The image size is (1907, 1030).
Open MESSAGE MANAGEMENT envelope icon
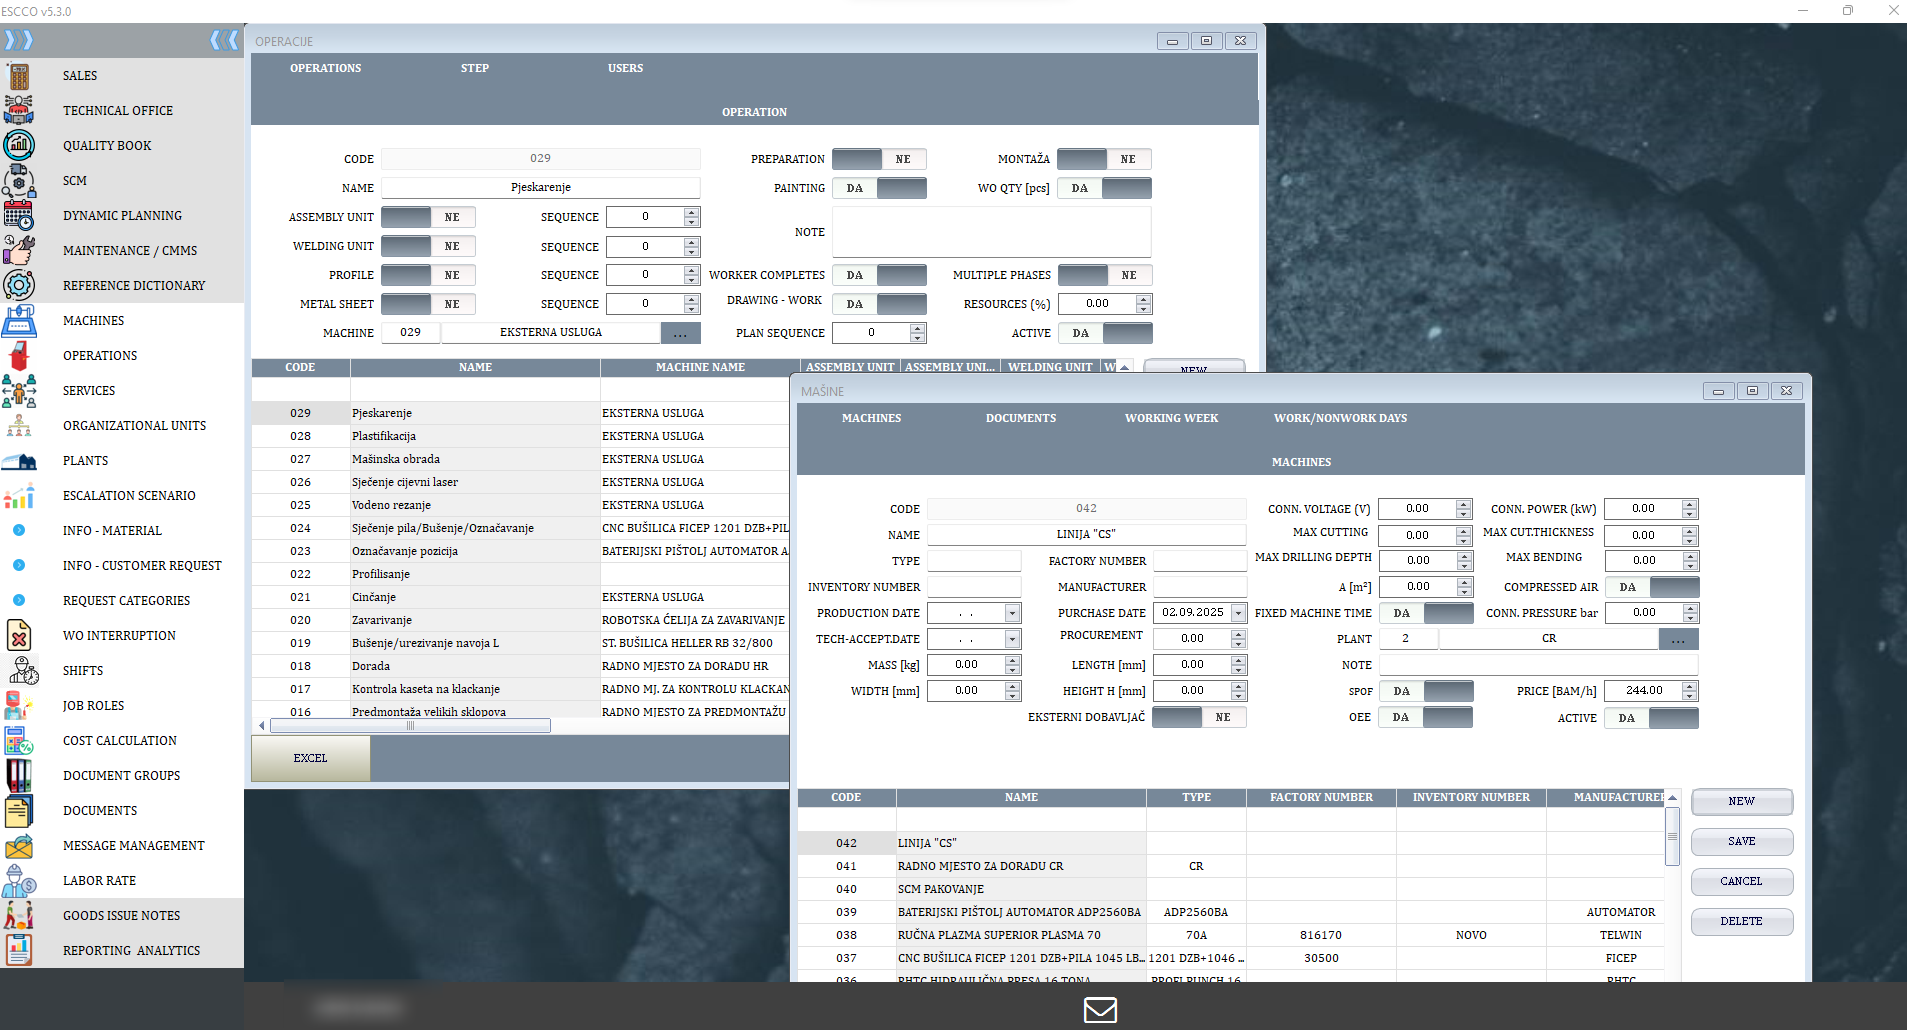(20, 845)
